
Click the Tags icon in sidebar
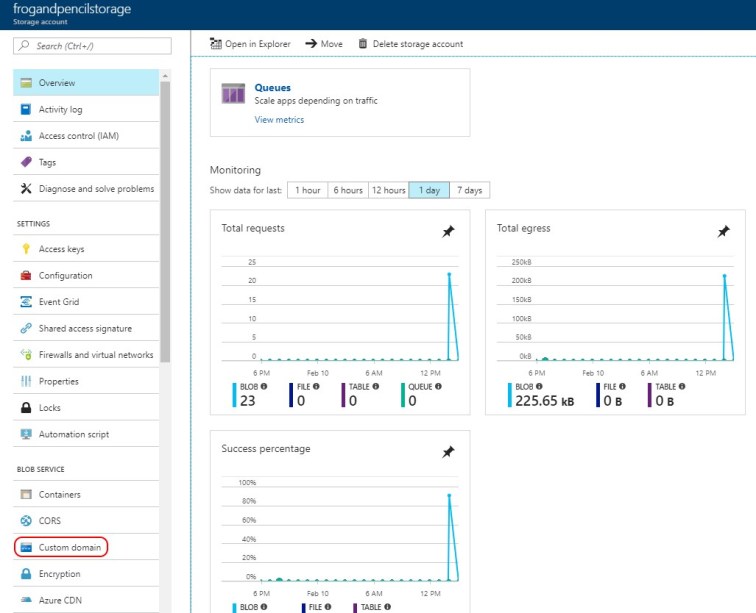(x=26, y=162)
